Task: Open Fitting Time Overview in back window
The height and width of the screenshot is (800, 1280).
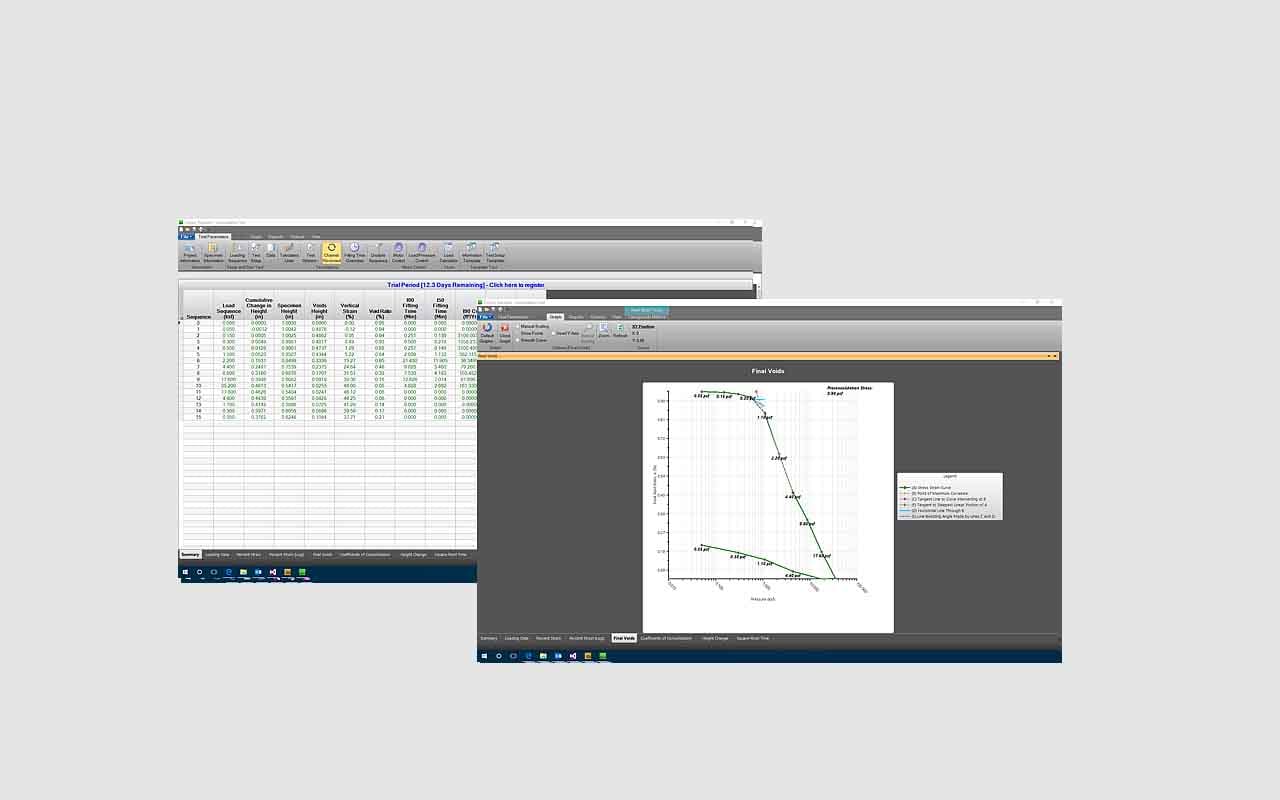Action: coord(354,251)
